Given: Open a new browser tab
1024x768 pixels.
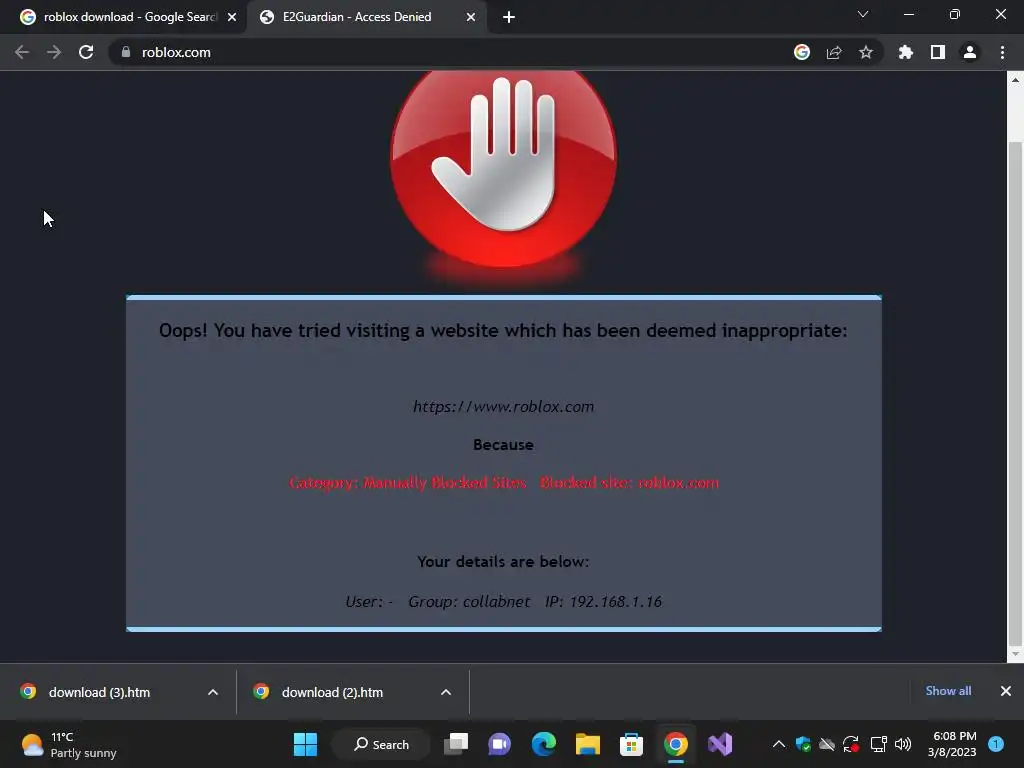Looking at the screenshot, I should coord(509,18).
